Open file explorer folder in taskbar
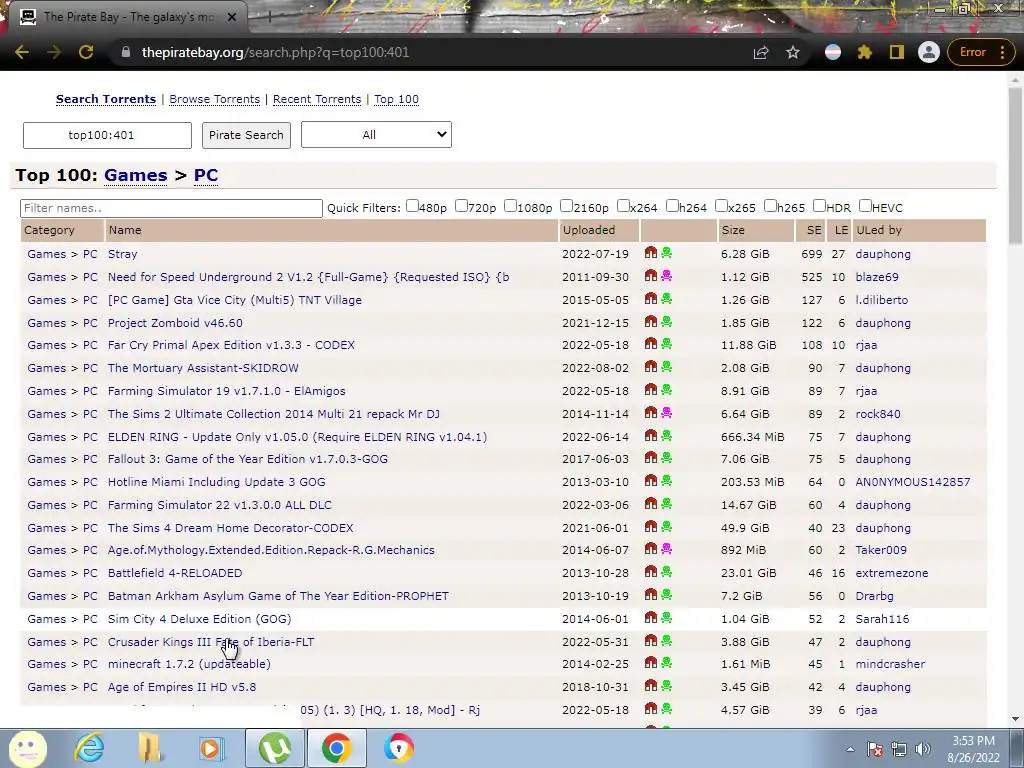 point(150,748)
